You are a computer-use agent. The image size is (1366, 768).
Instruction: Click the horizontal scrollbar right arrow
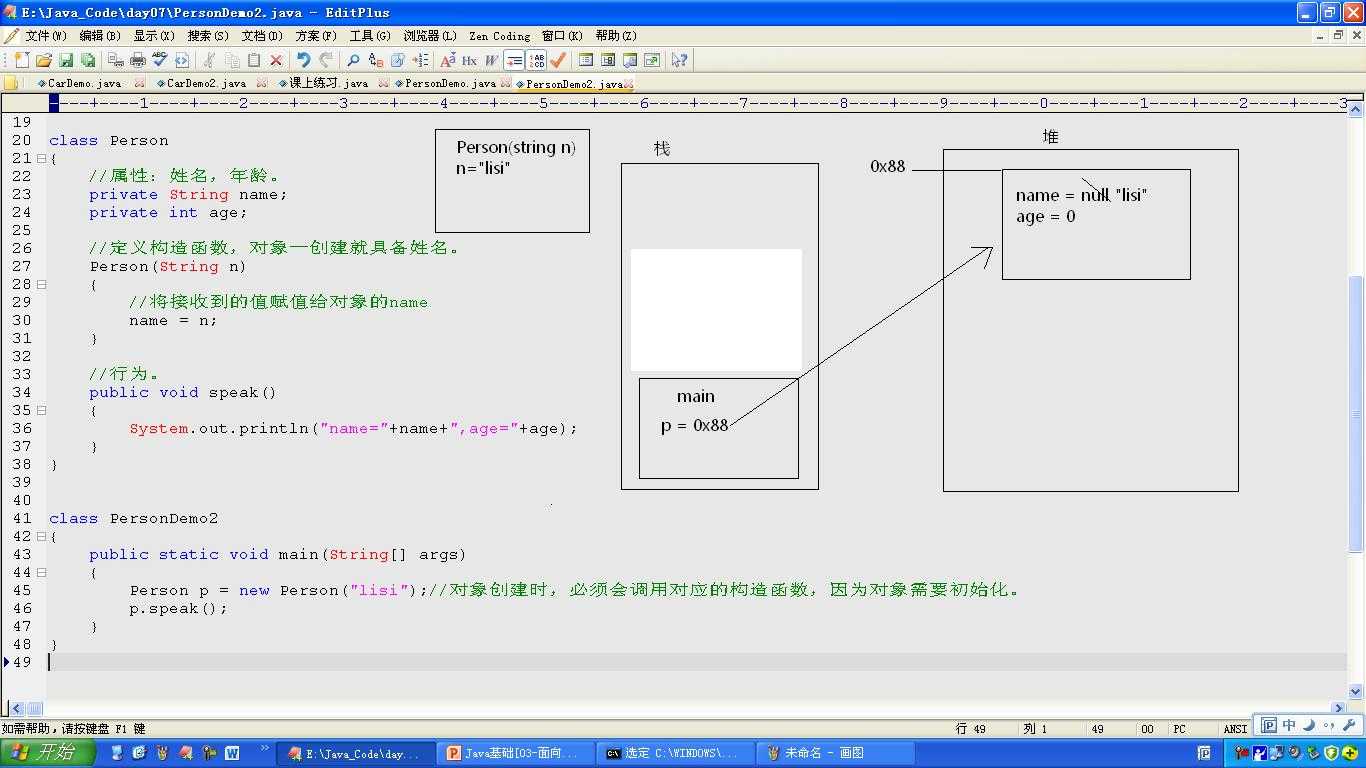pyautogui.click(x=1340, y=708)
